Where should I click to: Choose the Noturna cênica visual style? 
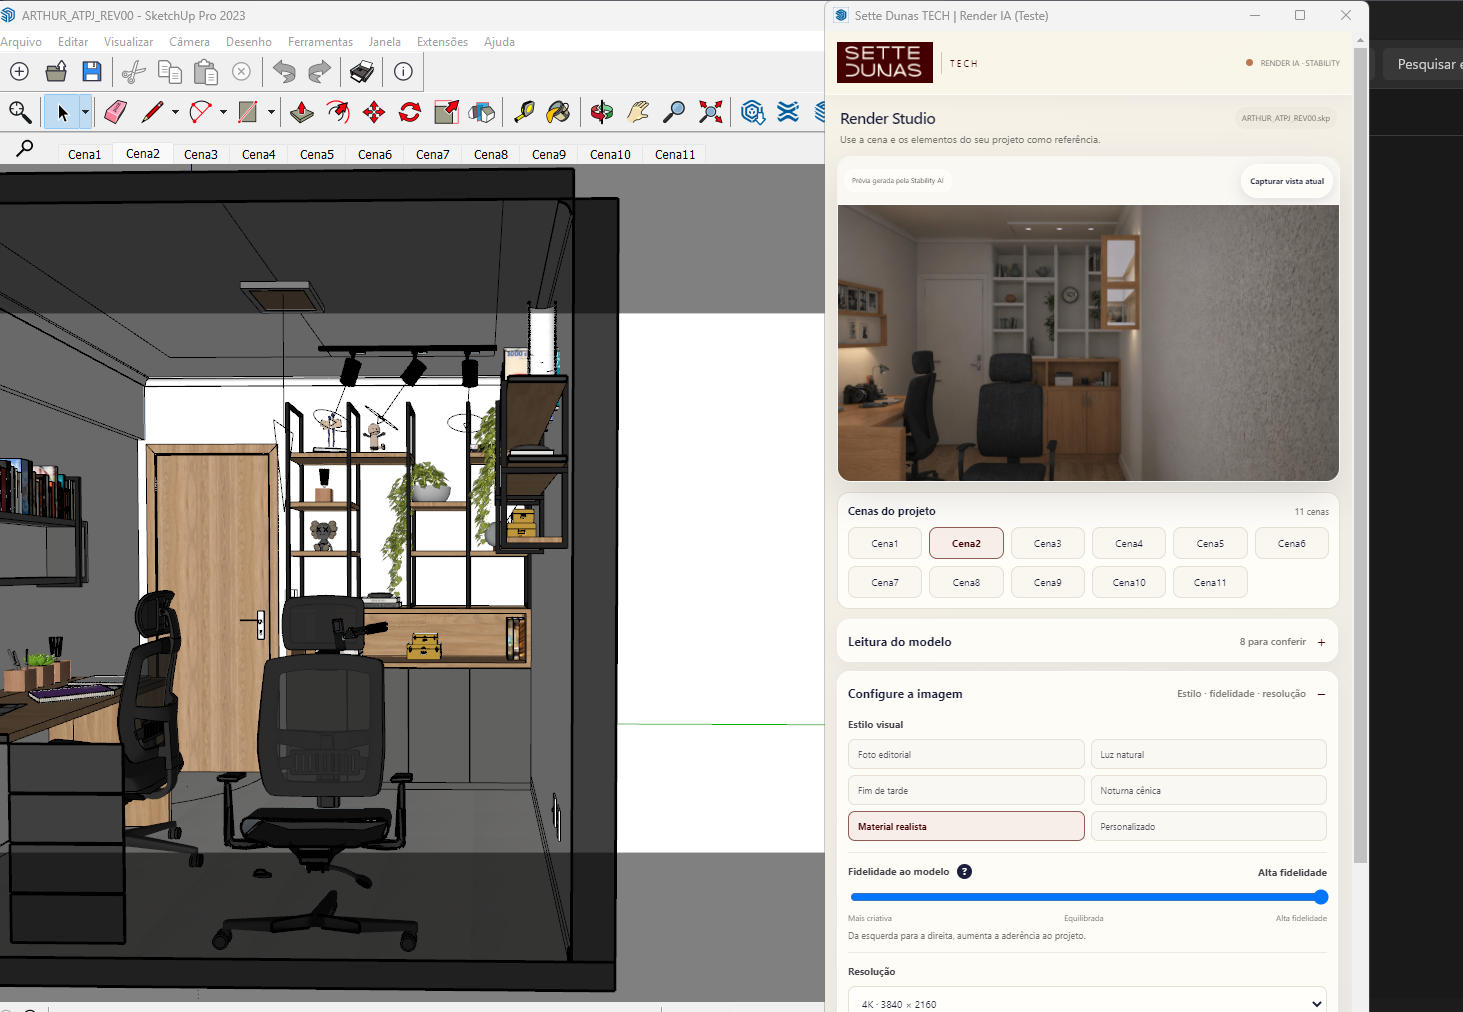pos(1208,790)
